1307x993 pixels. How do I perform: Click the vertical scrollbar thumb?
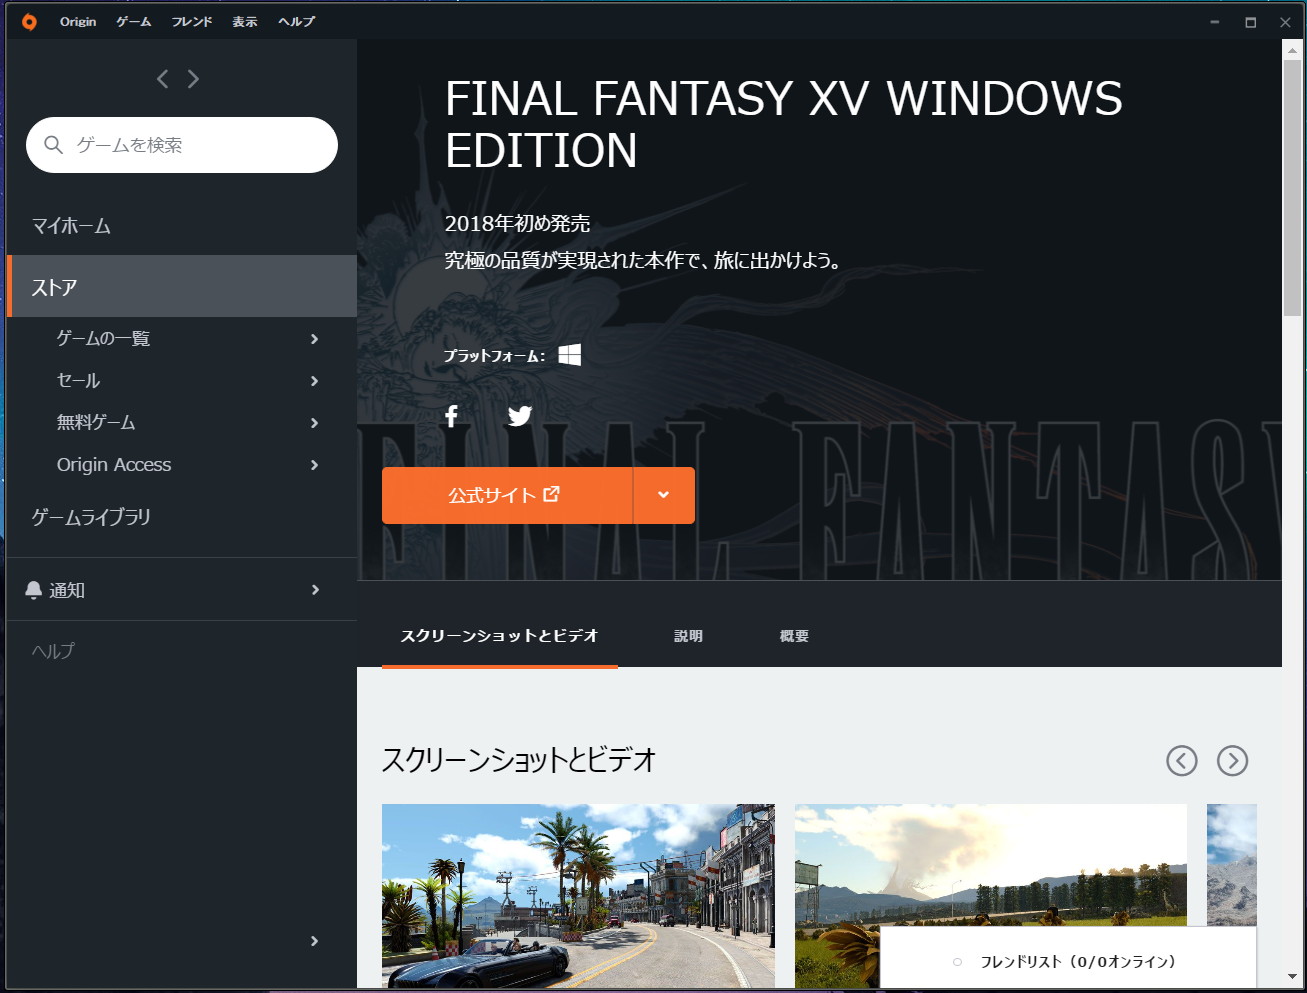tap(1292, 186)
